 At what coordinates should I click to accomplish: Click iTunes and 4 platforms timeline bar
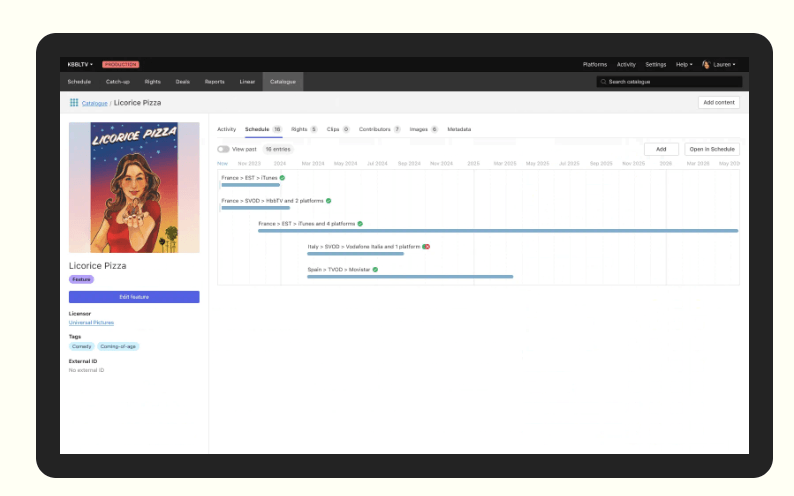(498, 231)
